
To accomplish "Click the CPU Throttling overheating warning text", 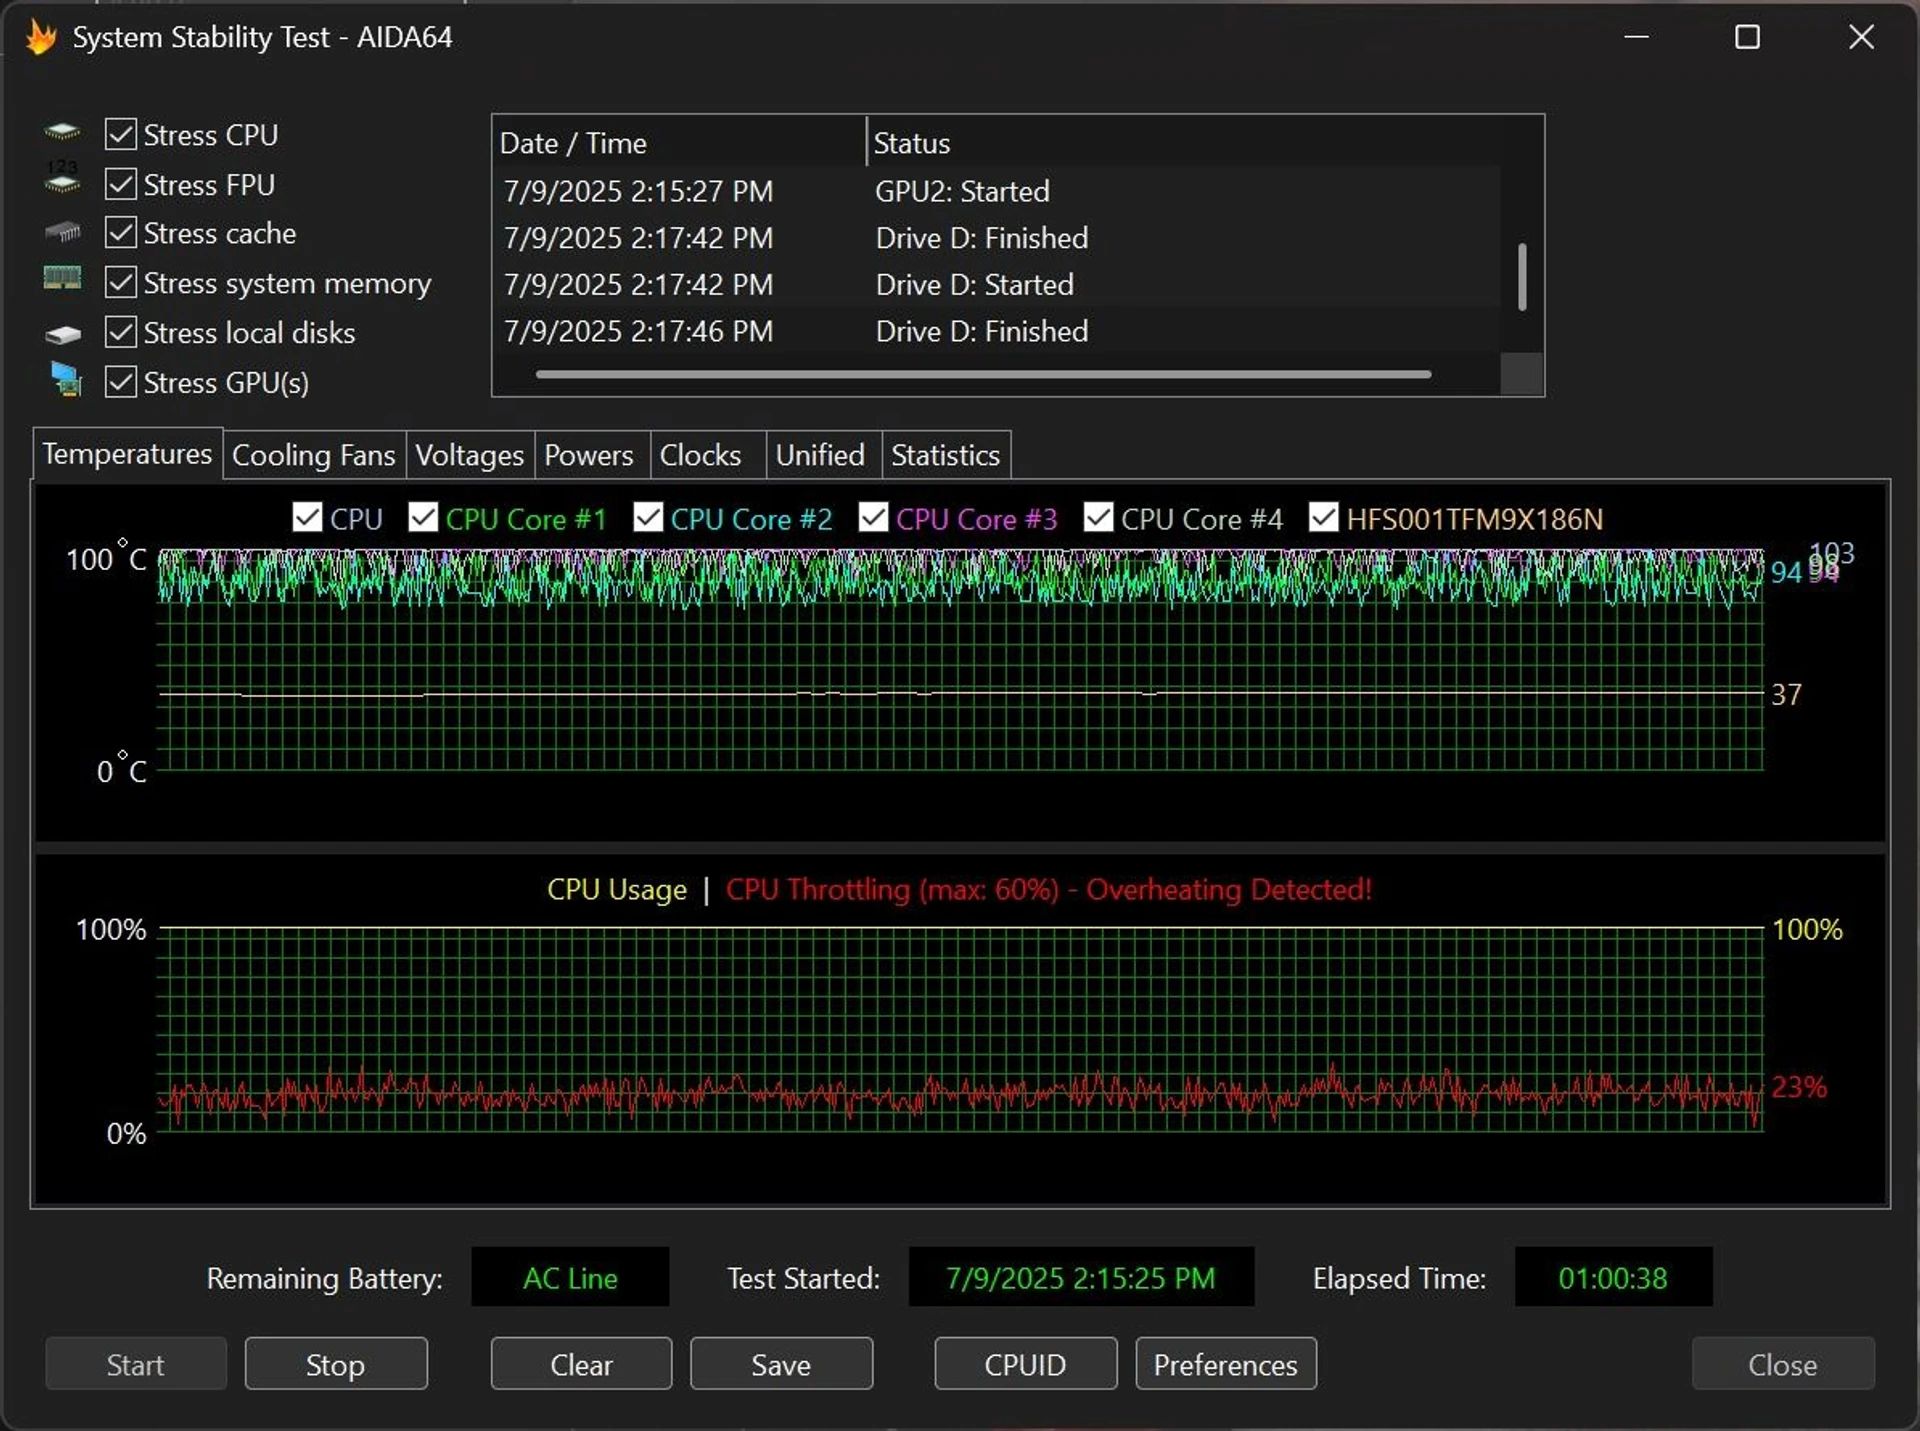I will tap(1049, 889).
